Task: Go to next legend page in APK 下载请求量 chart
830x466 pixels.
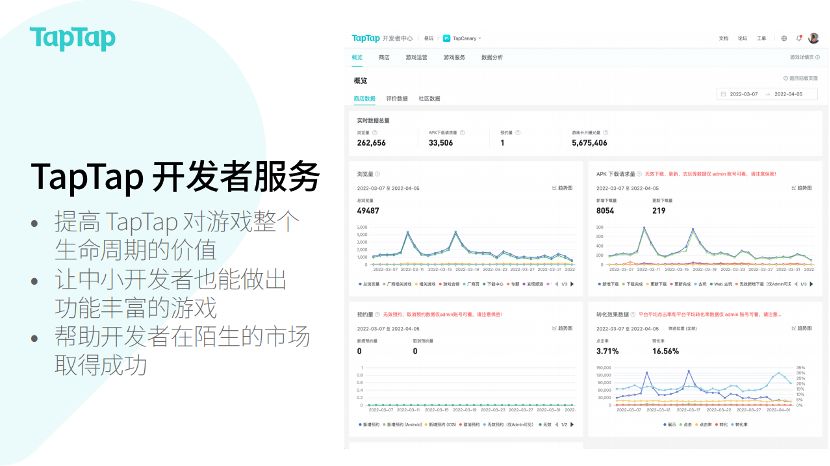Action: tap(811, 284)
